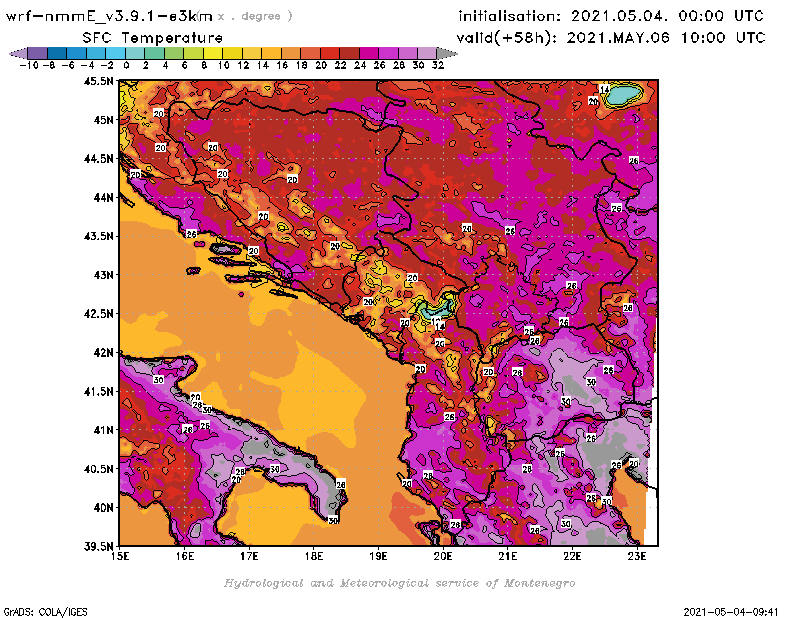Click the 'SFC Temperature' title

click(x=153, y=38)
